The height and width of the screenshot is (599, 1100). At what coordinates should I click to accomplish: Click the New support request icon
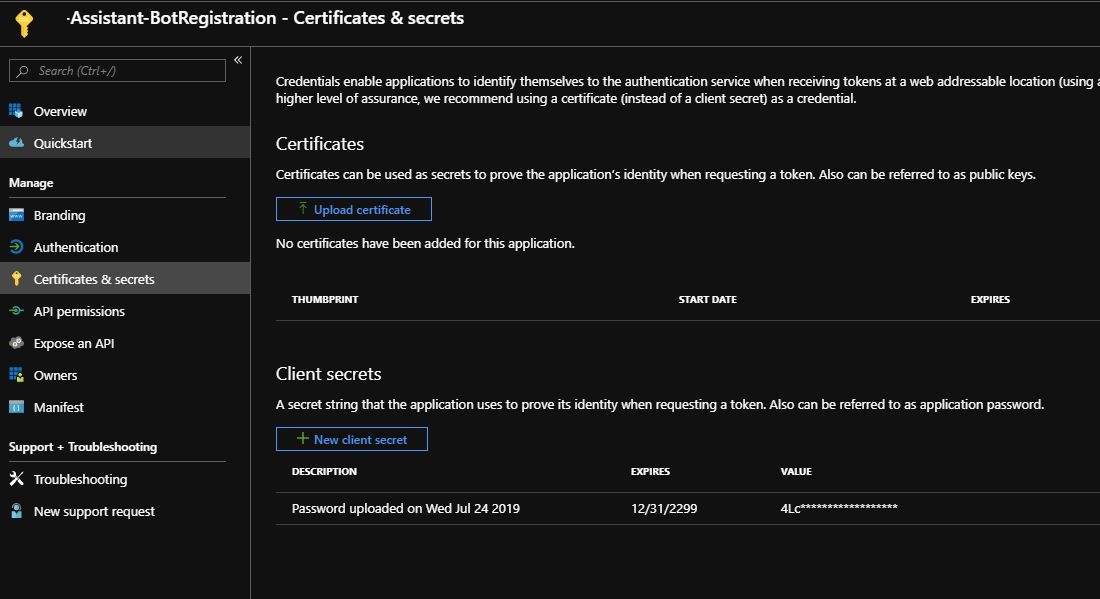point(16,511)
